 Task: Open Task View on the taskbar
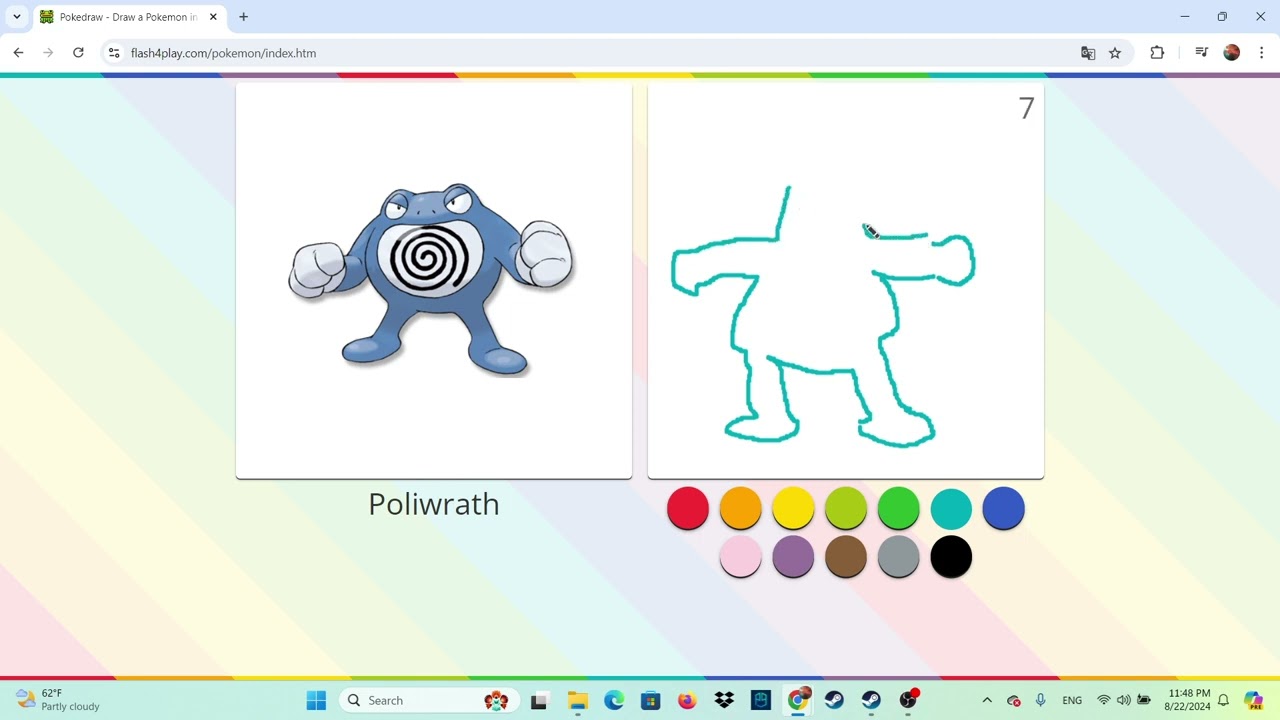(539, 700)
